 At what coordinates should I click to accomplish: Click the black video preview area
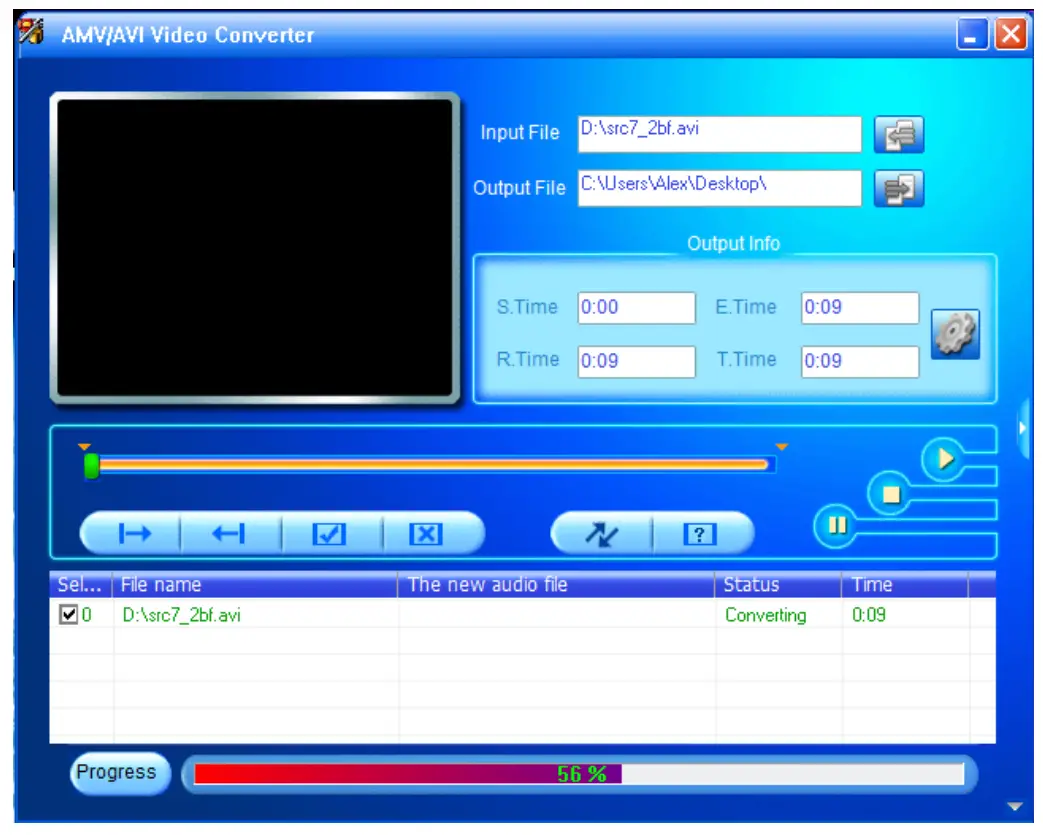click(x=255, y=248)
